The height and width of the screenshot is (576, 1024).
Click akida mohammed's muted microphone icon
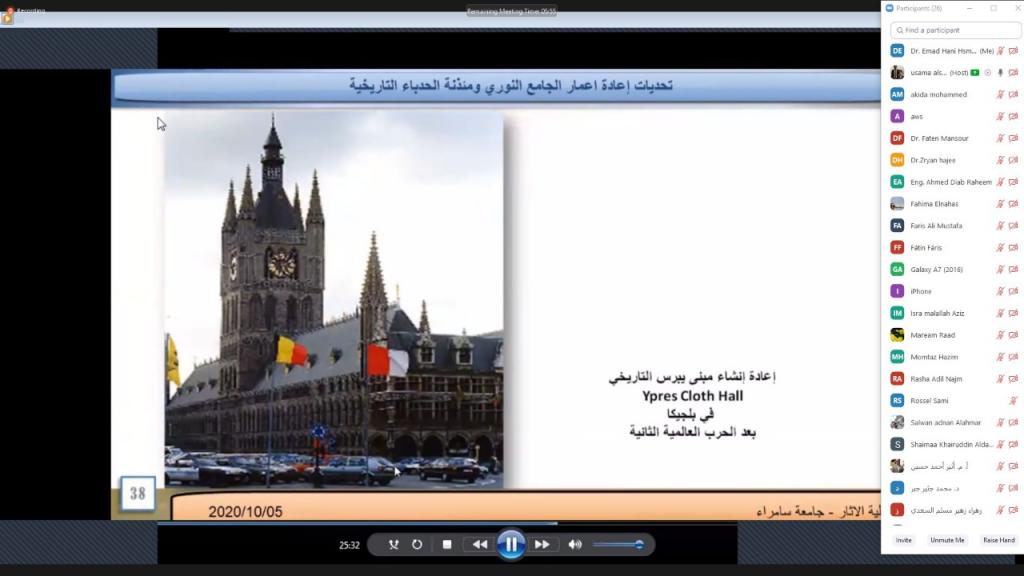[1000, 95]
